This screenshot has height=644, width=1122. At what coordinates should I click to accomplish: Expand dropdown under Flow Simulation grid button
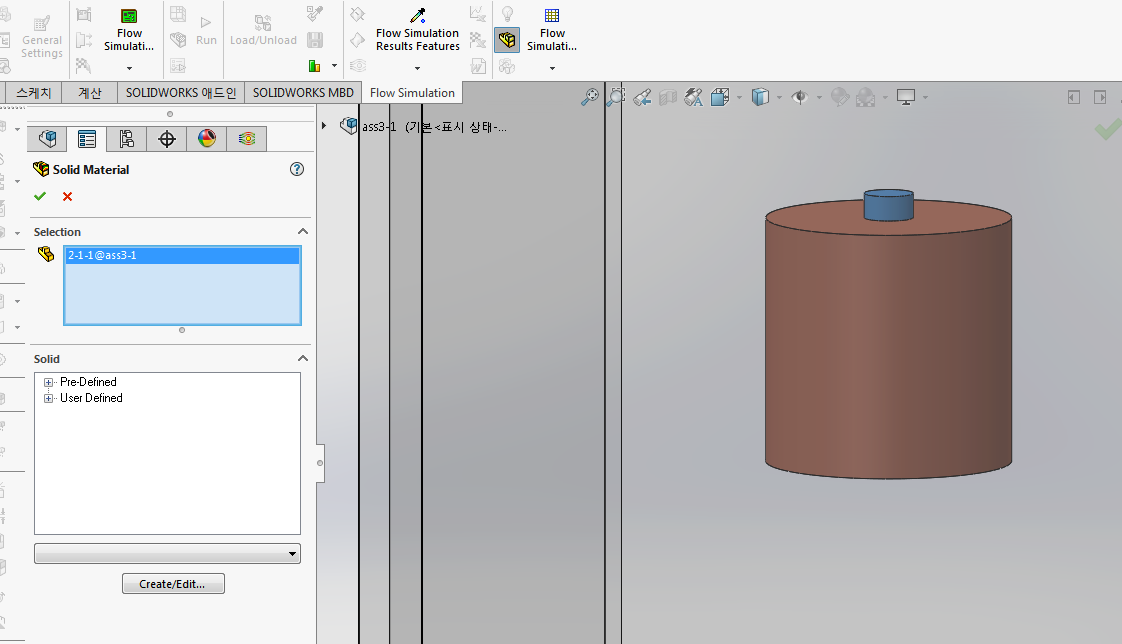[552, 69]
